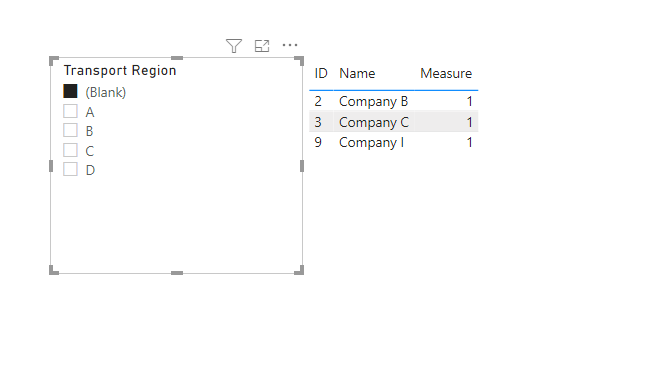Open the slicer filter icon
This screenshot has height=388, width=661.
(x=234, y=46)
